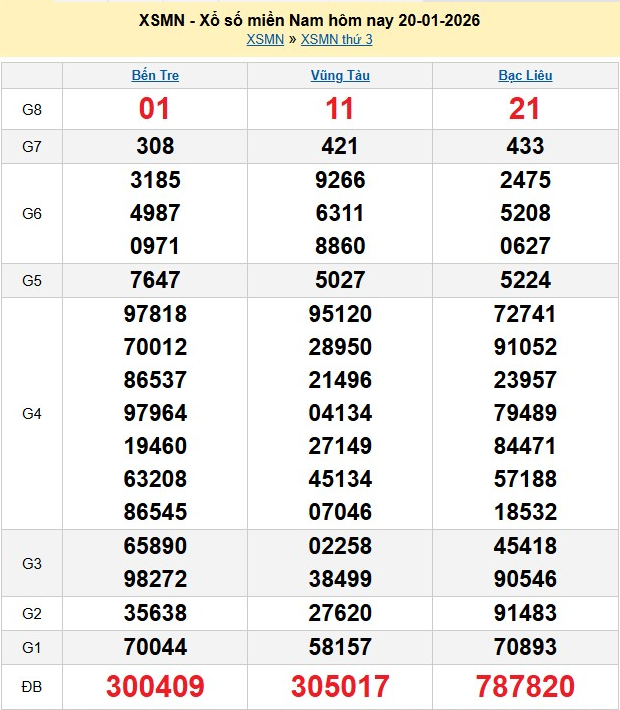Click the G8 result 21 for Bạc Liêu
620x710 pixels.
tap(525, 109)
